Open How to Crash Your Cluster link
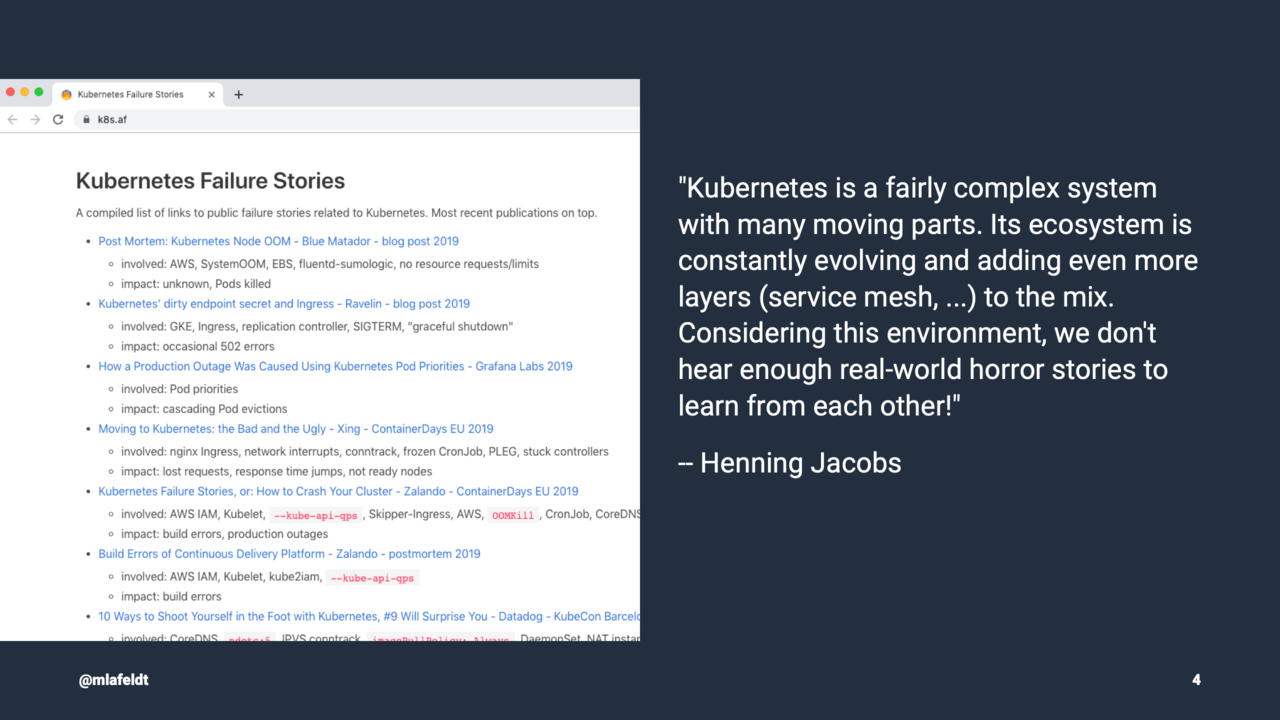The image size is (1280, 720). click(338, 491)
